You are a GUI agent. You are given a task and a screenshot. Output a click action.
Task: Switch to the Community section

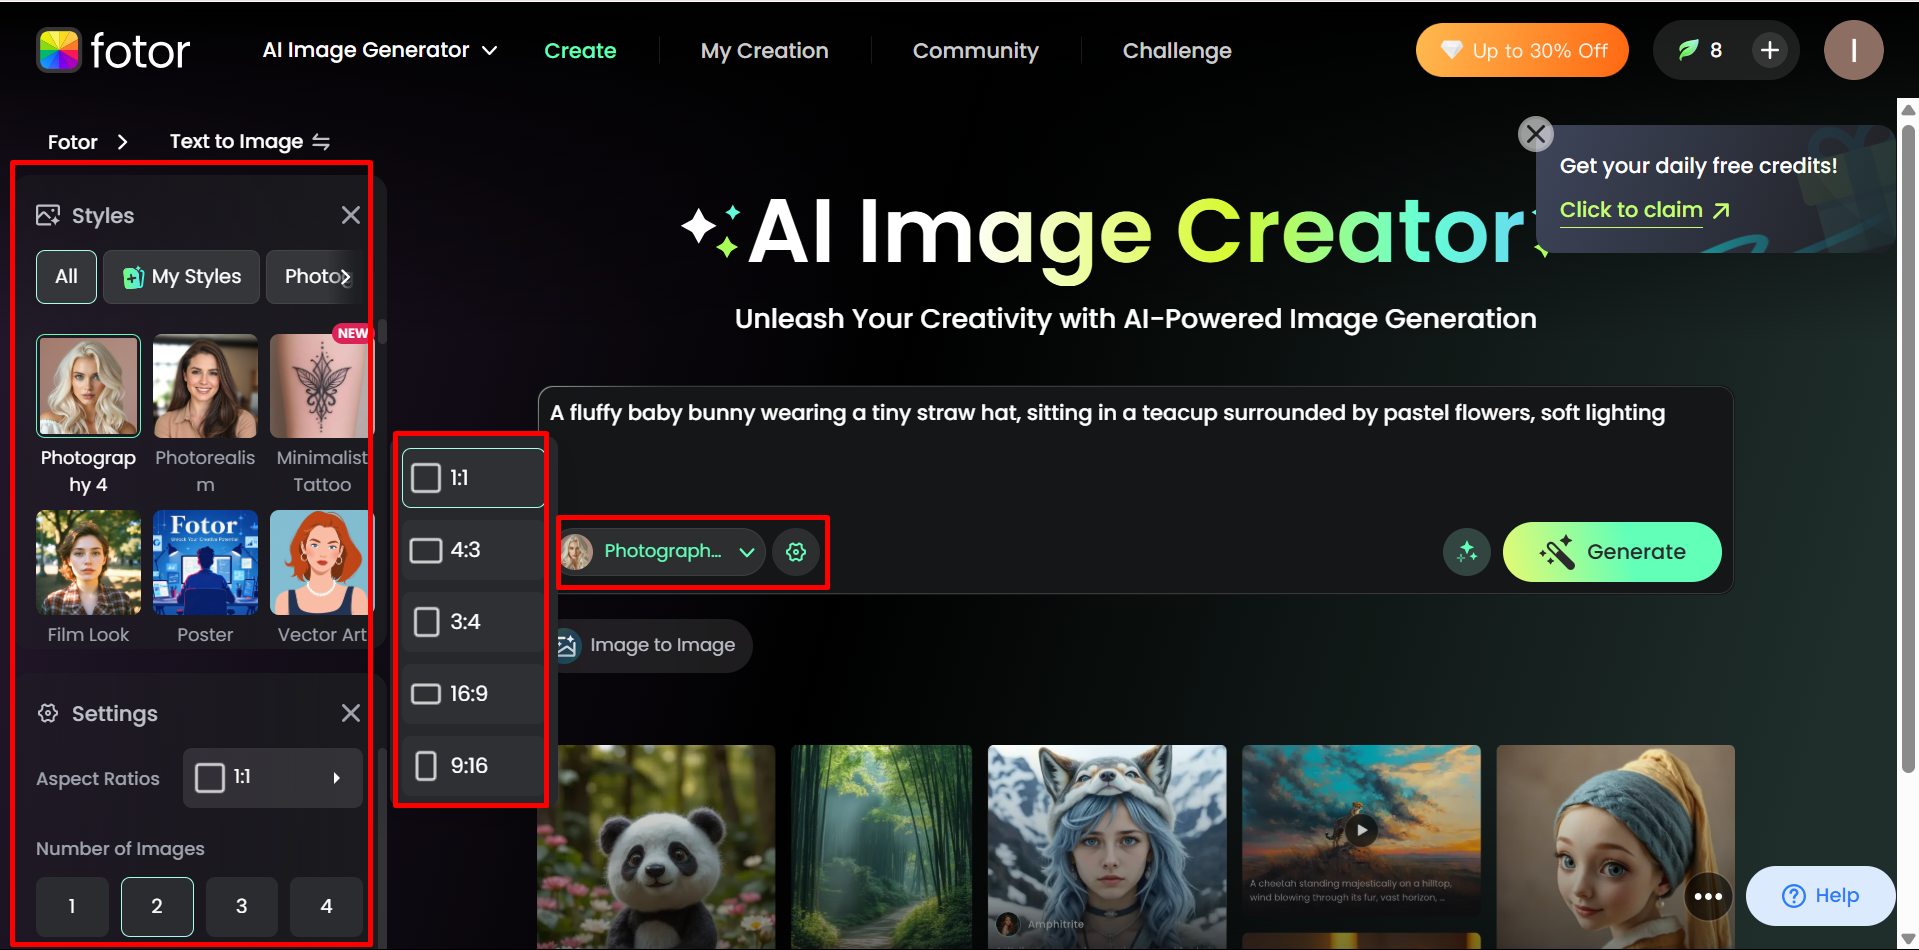(975, 50)
